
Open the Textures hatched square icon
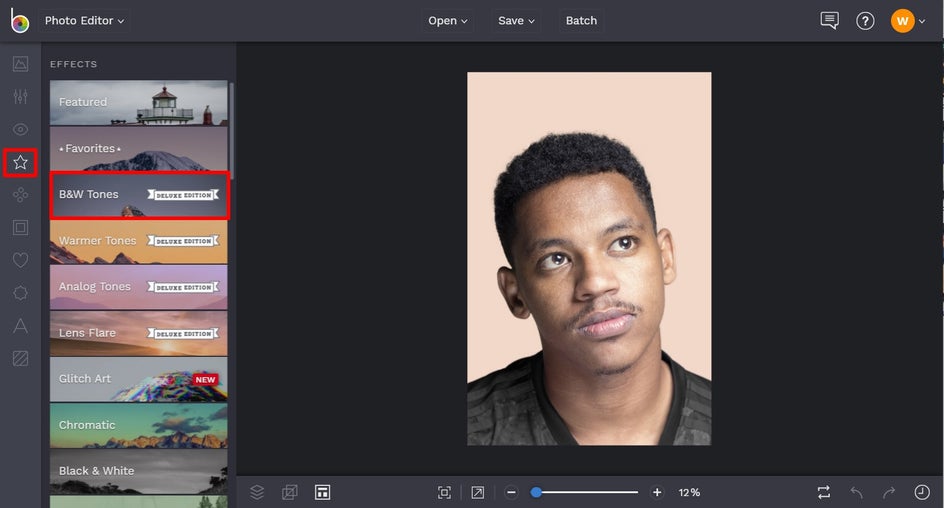tap(20, 359)
